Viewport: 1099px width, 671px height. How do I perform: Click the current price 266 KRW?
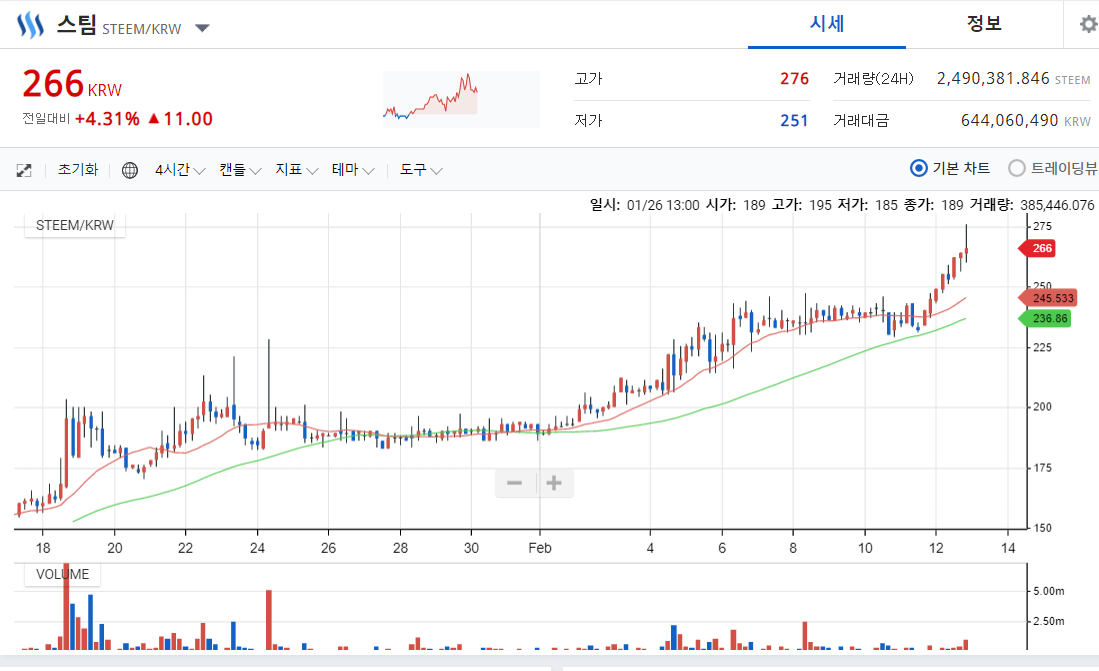[72, 85]
